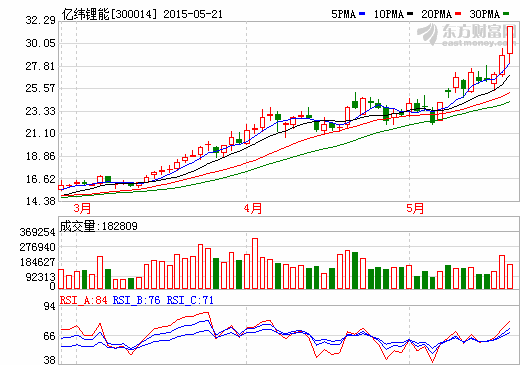Click the 14.38 price axis value
Viewport: 520px width, 365px height.
pos(40,201)
